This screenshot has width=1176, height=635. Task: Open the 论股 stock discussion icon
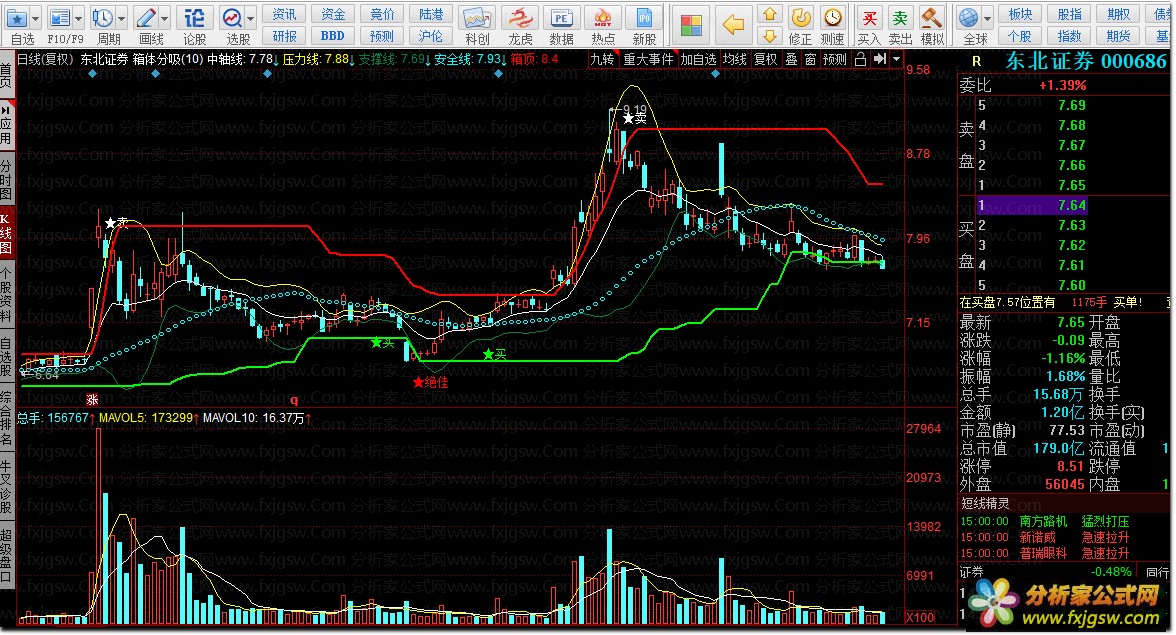click(x=194, y=18)
